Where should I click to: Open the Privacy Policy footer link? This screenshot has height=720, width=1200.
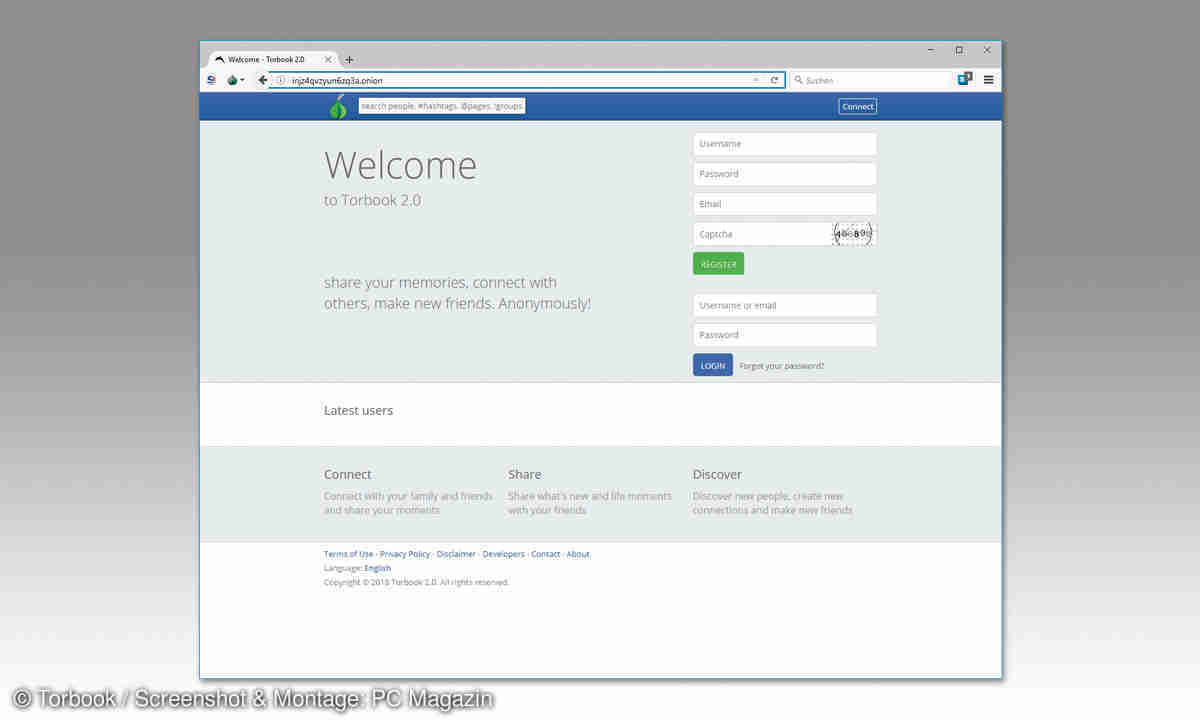405,554
